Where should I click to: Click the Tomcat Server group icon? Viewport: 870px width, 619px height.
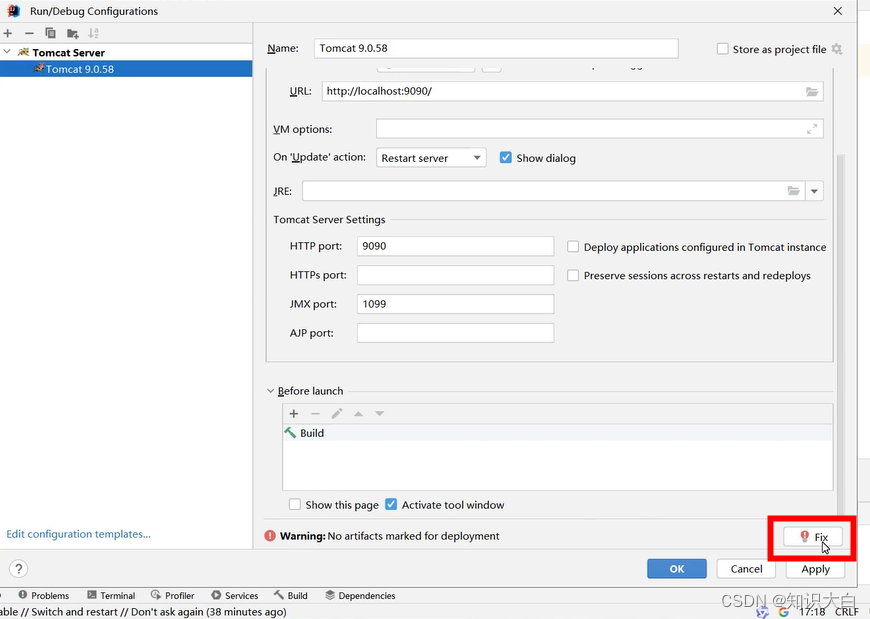23,52
